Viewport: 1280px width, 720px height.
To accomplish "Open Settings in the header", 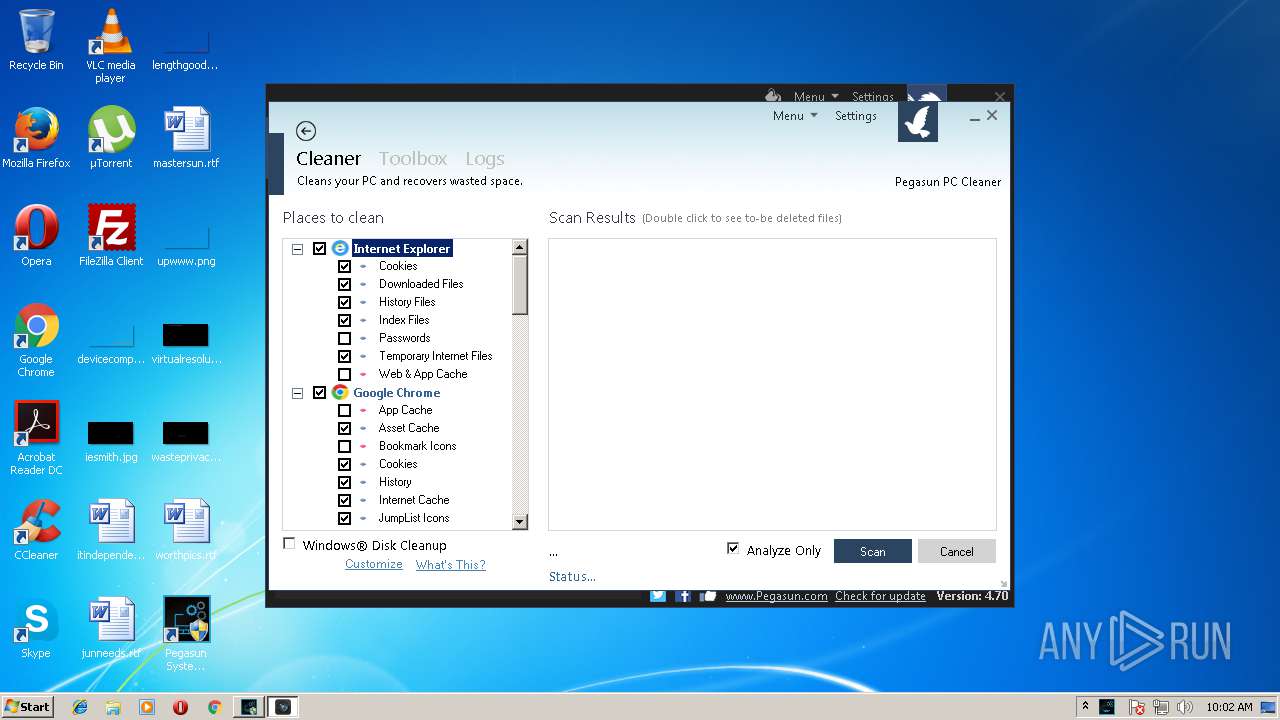I will tap(856, 116).
